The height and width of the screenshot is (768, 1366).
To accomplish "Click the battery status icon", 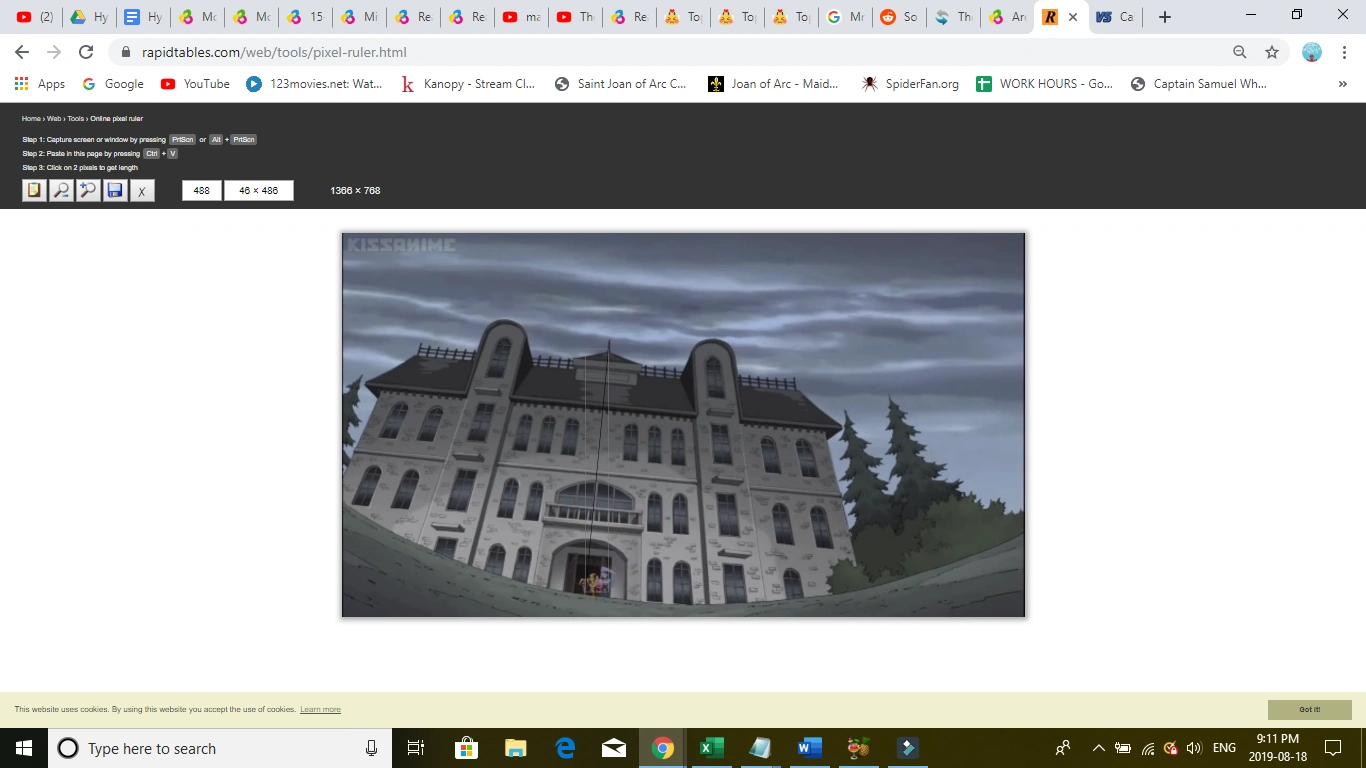I will [x=1123, y=748].
